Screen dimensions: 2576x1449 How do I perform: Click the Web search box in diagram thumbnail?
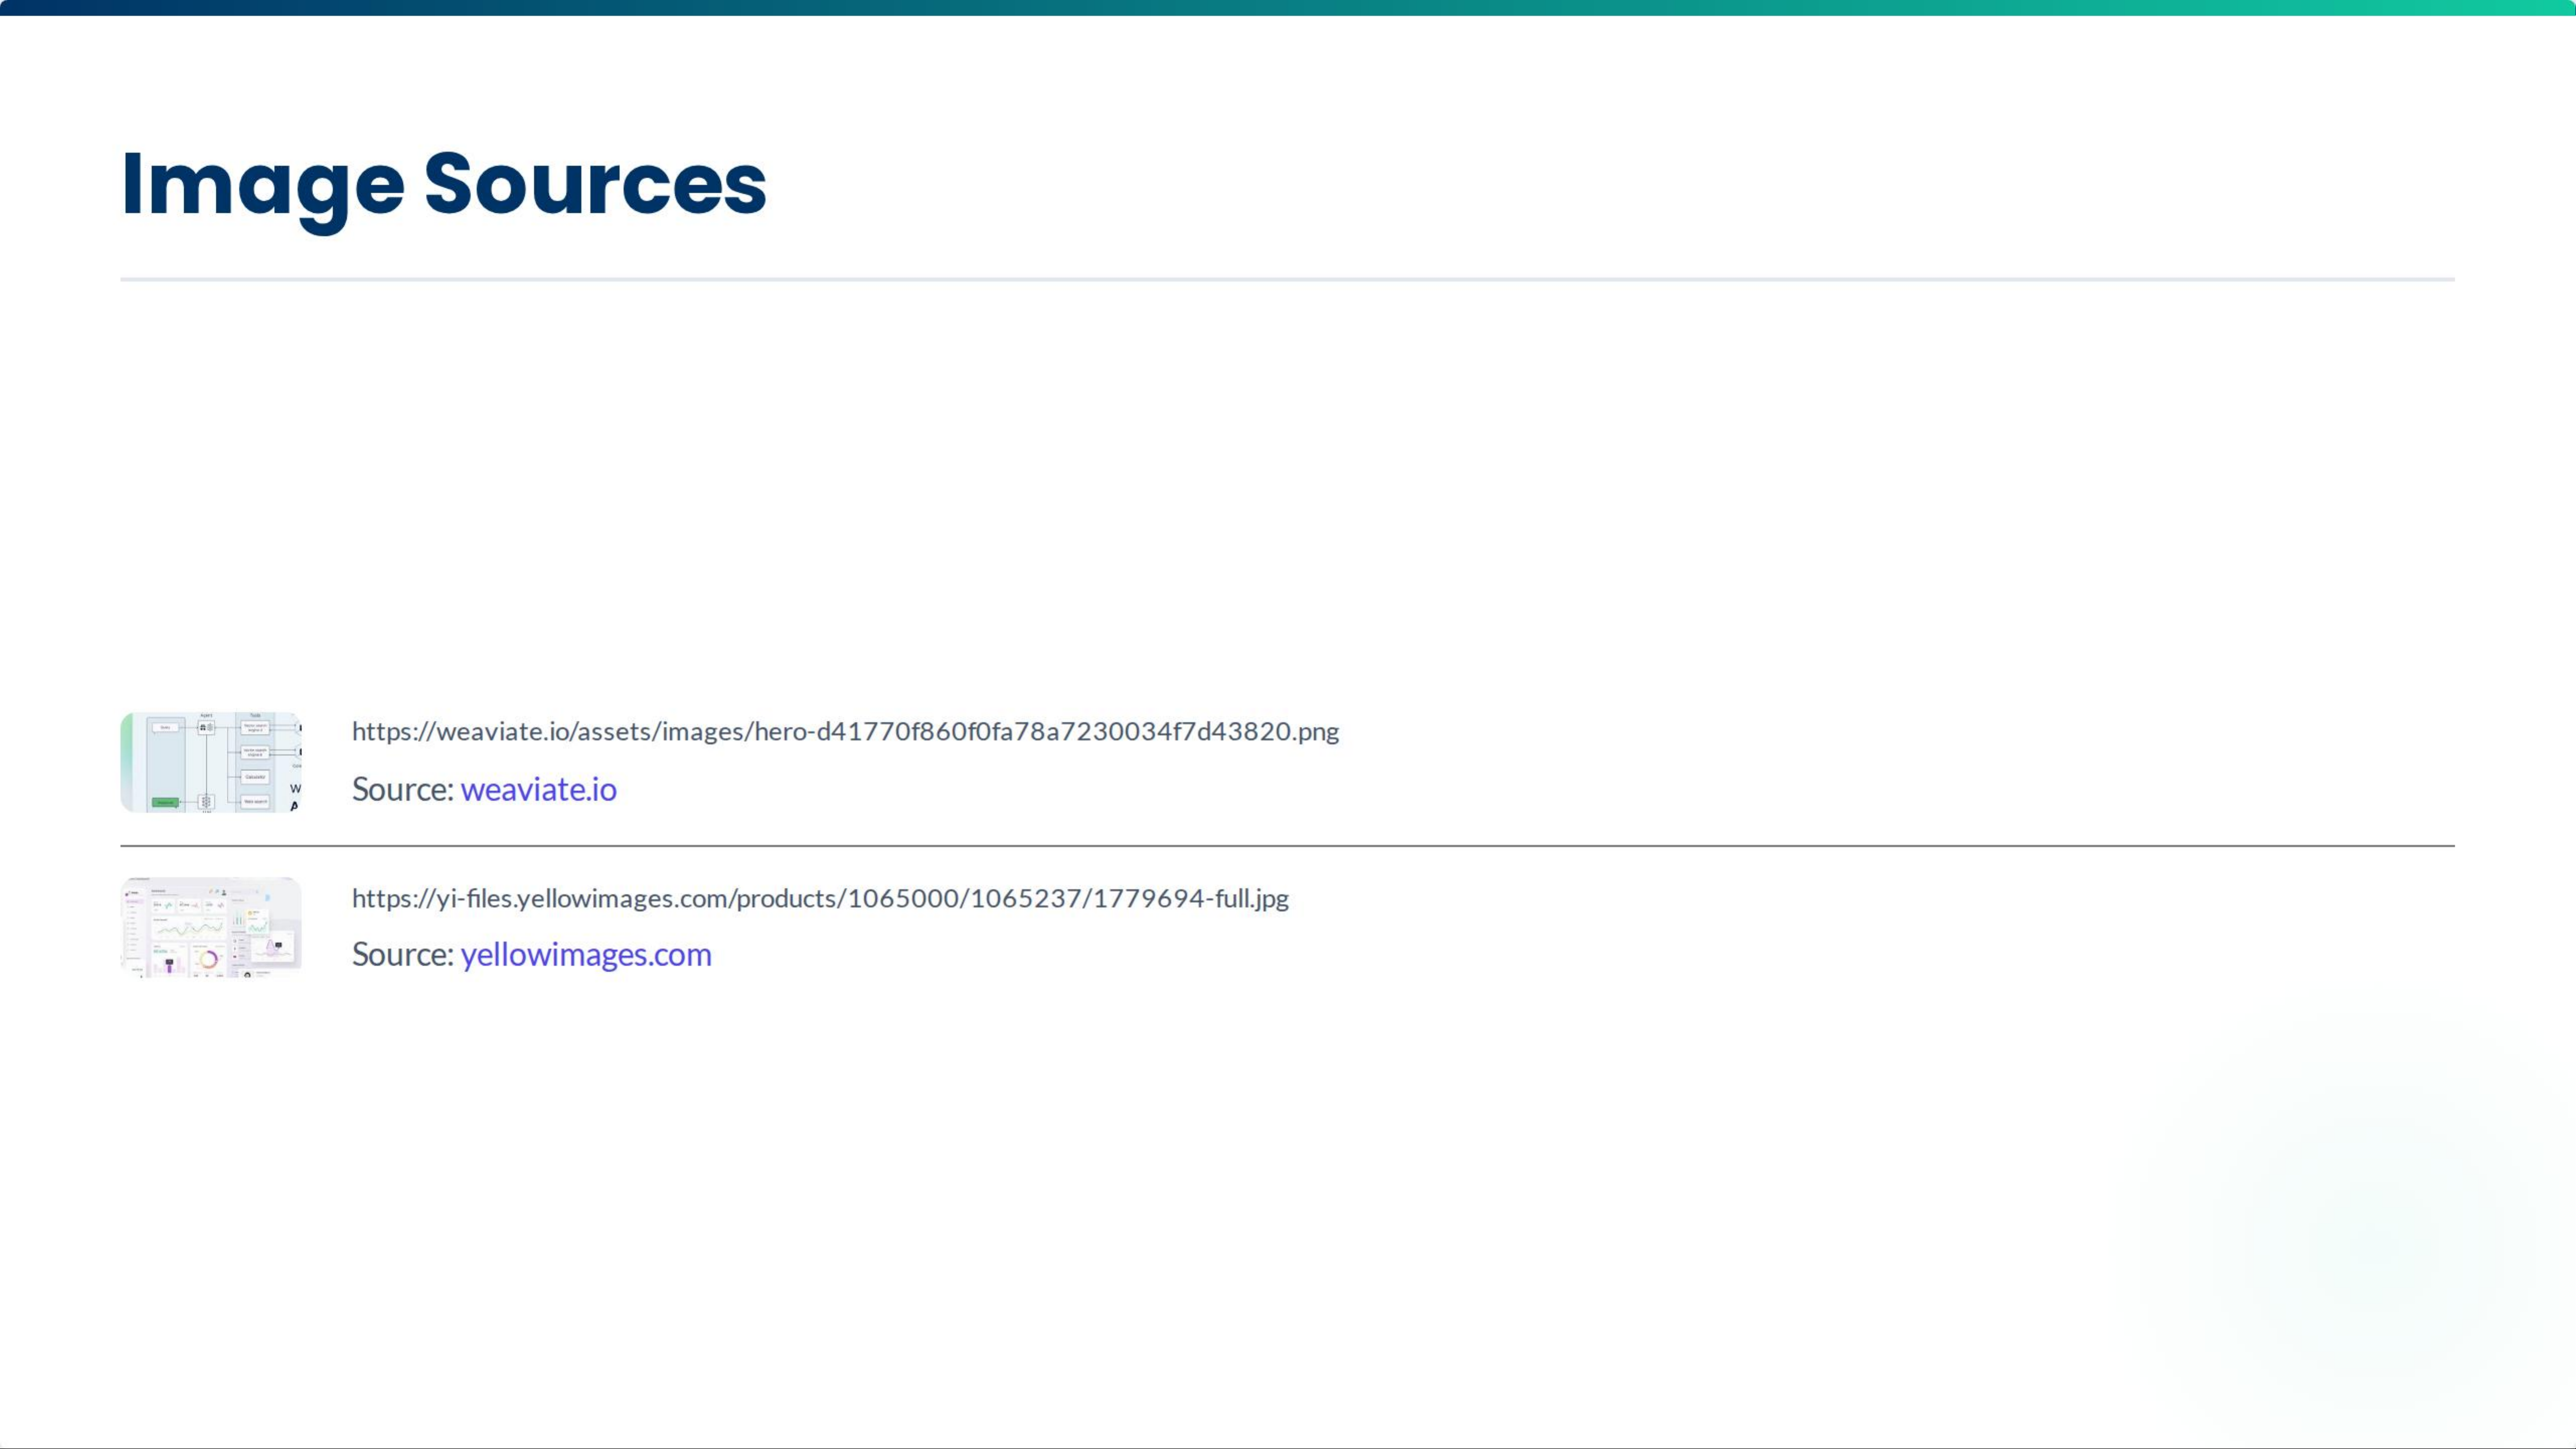255,802
